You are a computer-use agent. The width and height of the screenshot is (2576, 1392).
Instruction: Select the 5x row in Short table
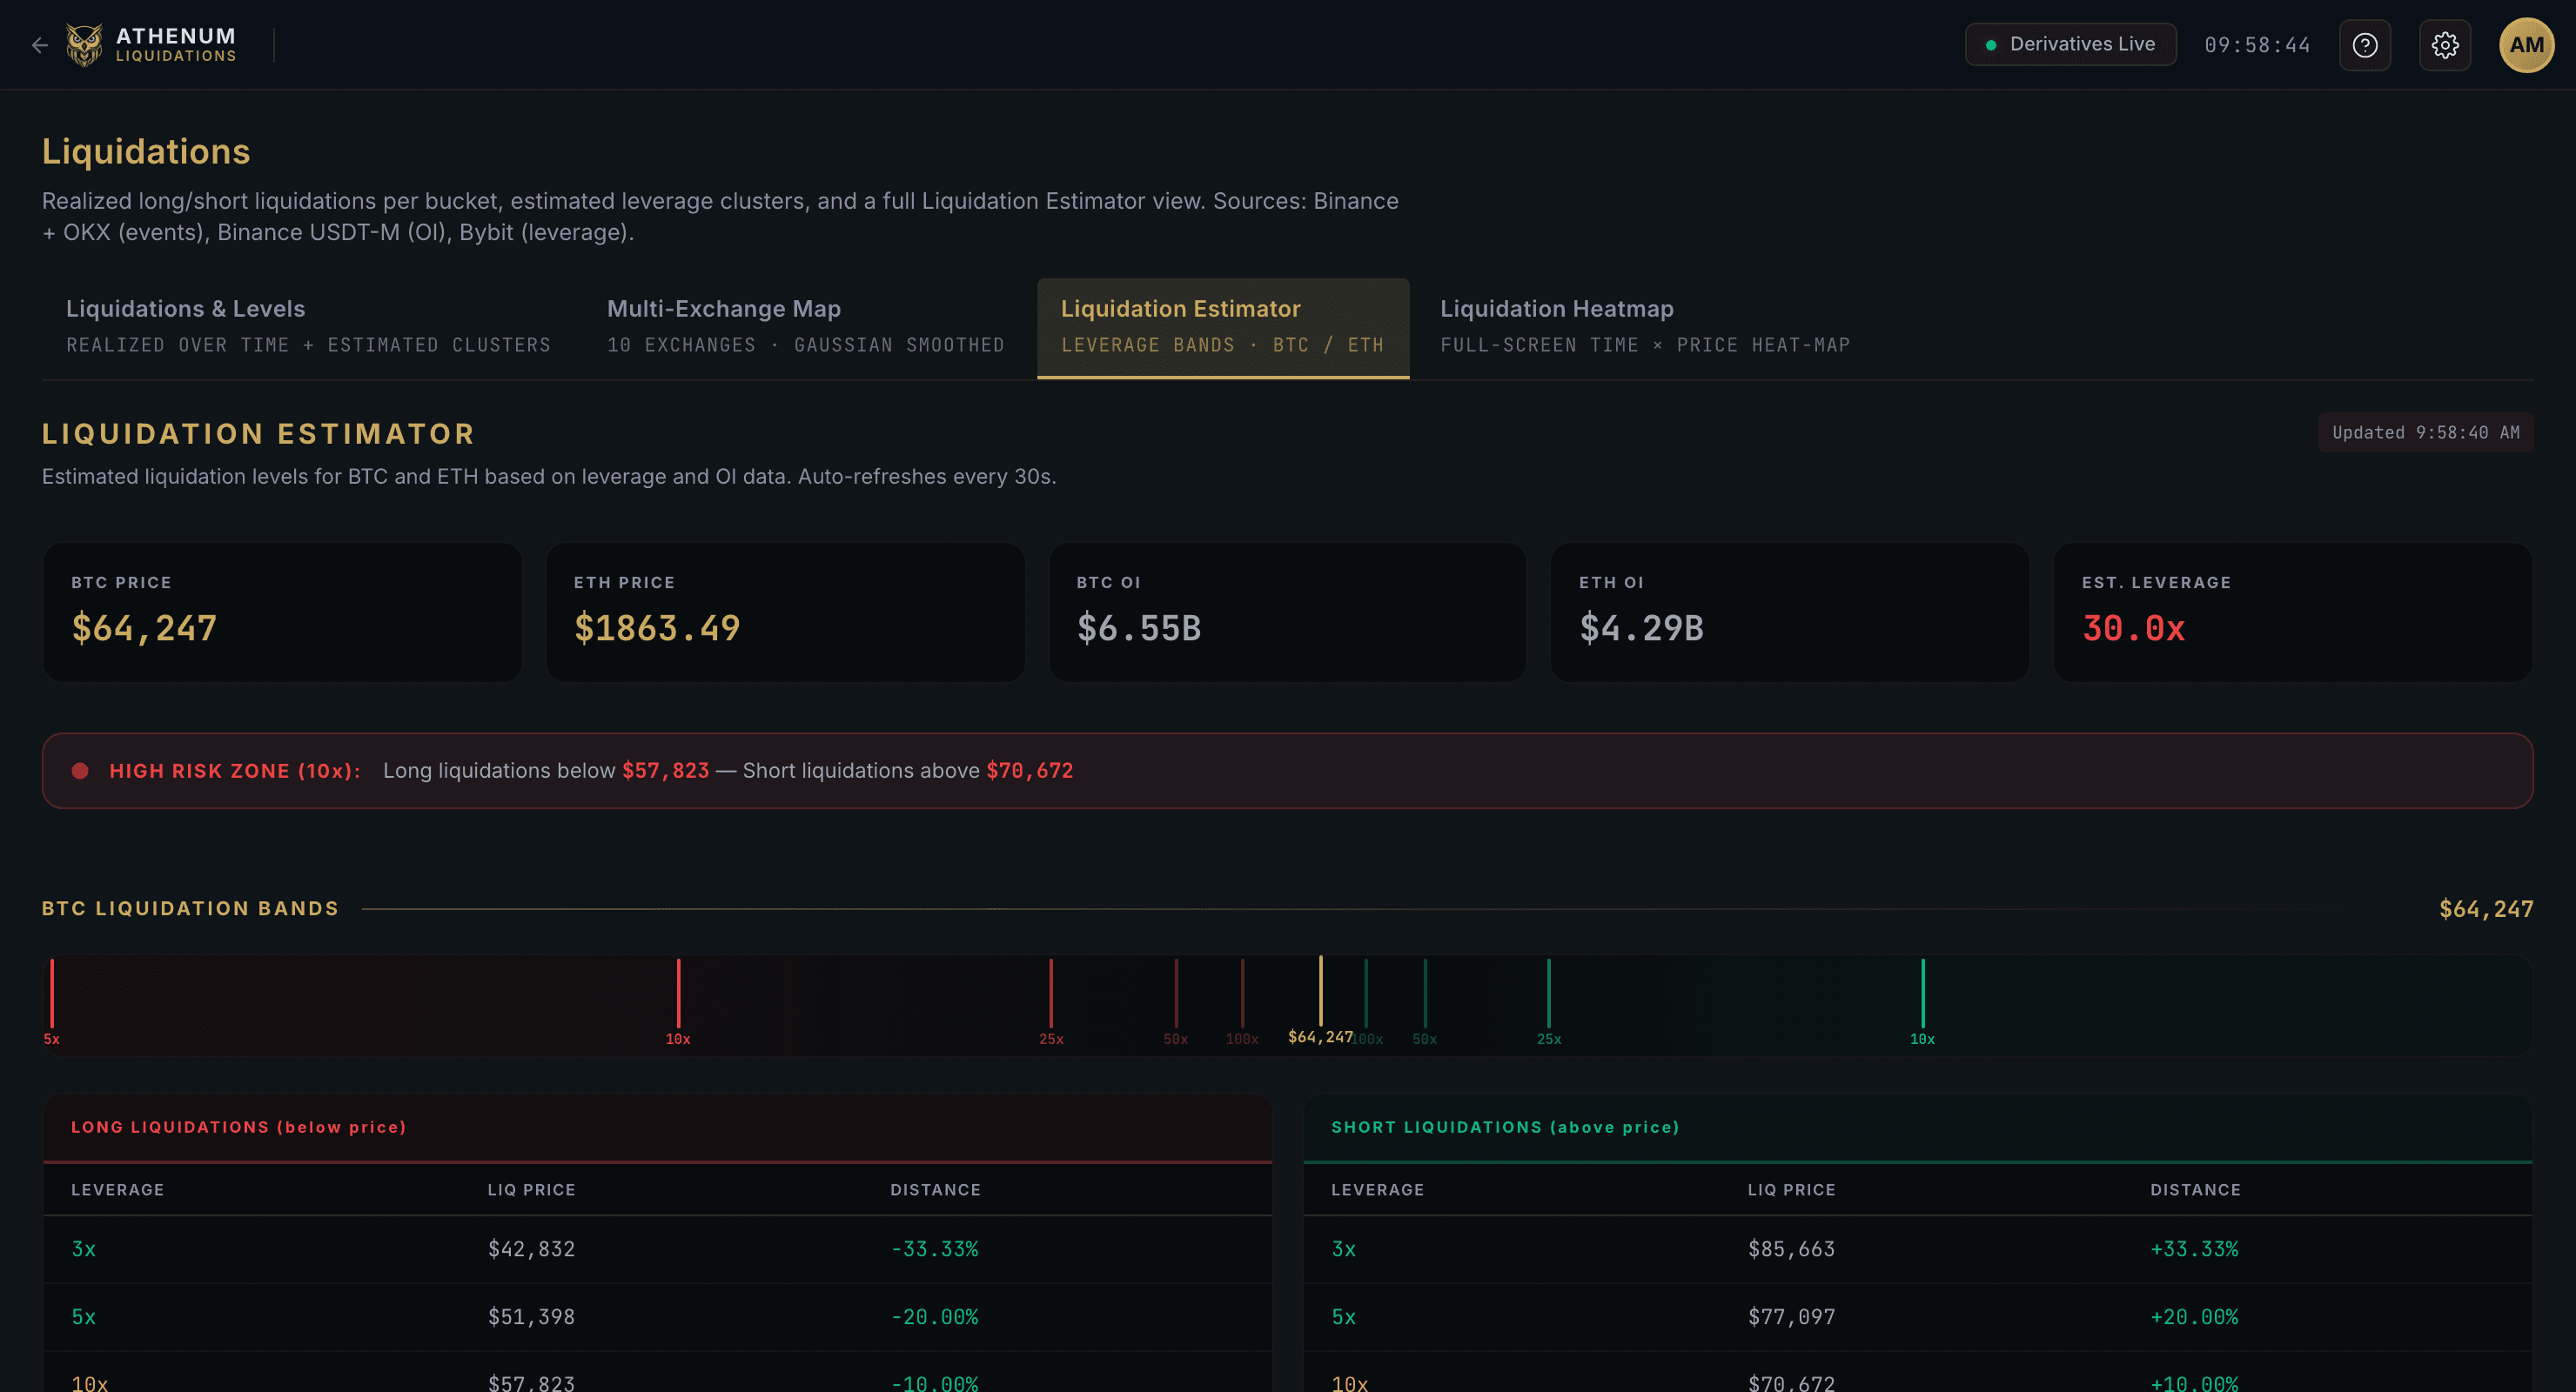[x=1918, y=1317]
